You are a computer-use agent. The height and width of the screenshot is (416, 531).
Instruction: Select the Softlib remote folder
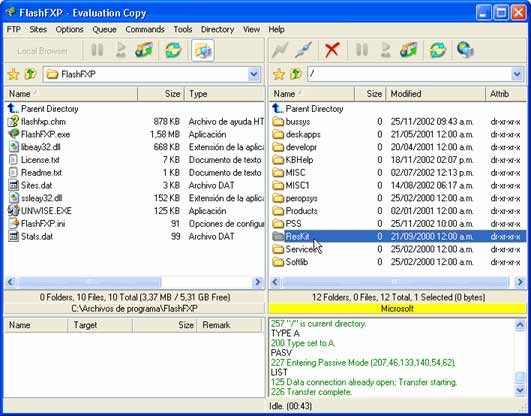297,262
